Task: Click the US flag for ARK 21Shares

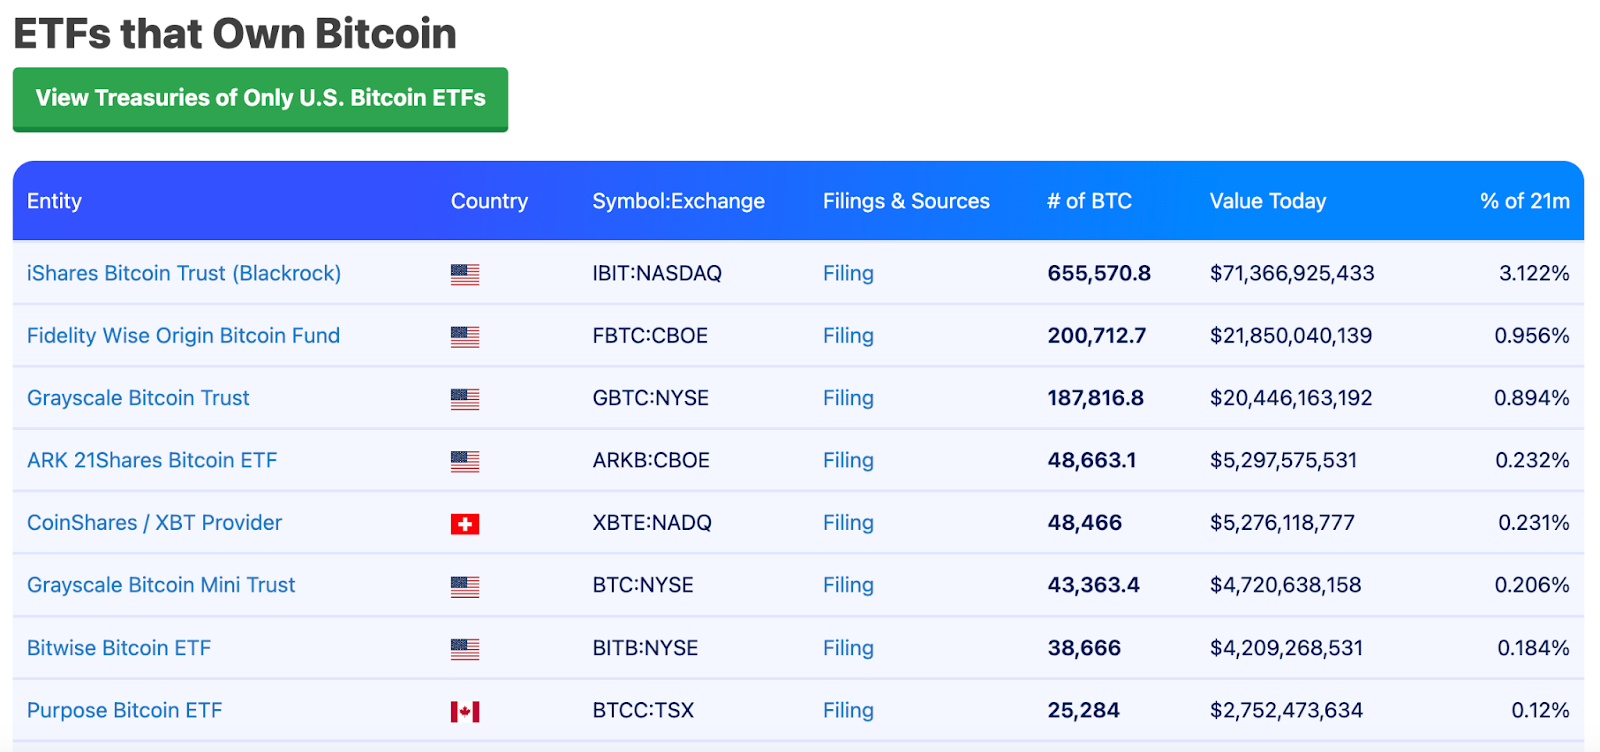Action: [465, 461]
